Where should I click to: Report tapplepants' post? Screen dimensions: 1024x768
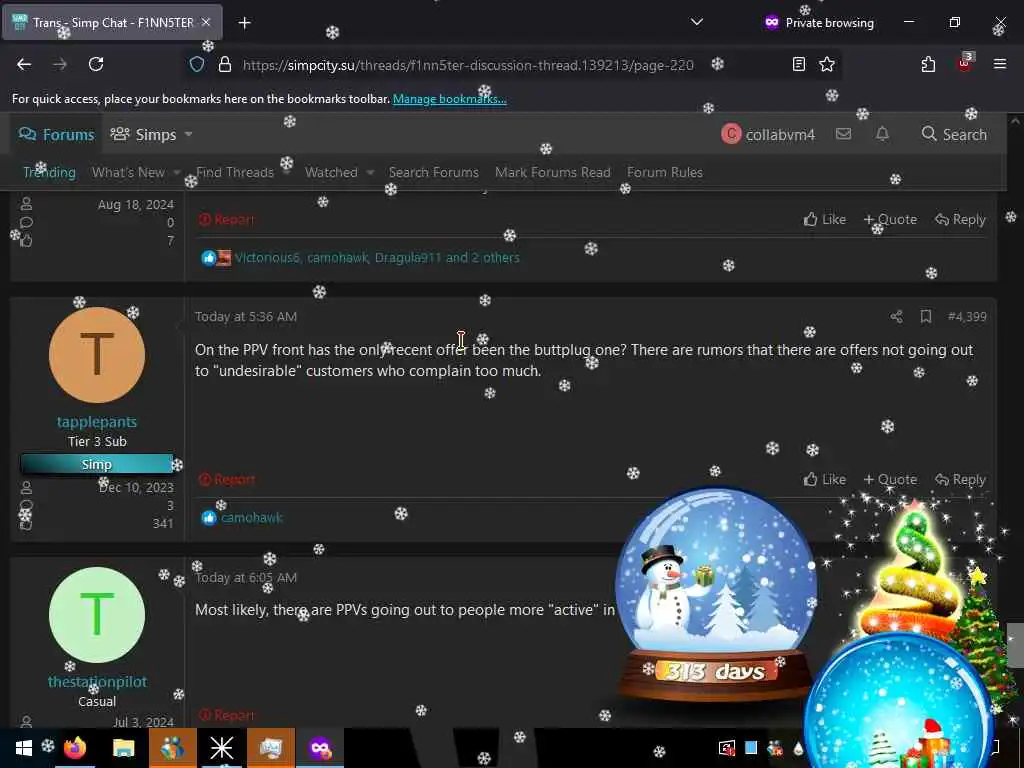[x=227, y=479]
